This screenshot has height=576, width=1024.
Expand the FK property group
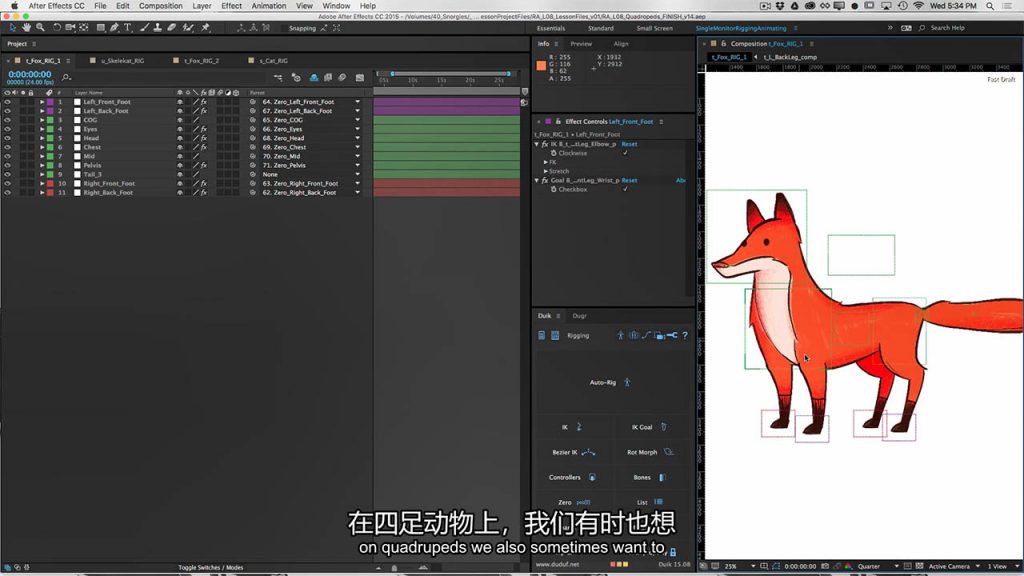click(x=546, y=162)
